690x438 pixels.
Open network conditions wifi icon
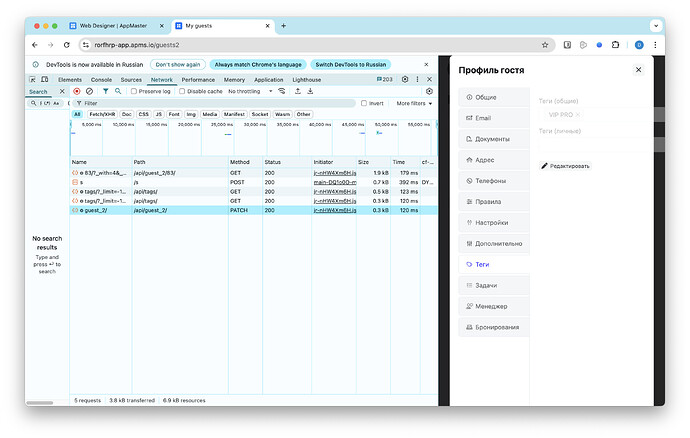coord(282,91)
